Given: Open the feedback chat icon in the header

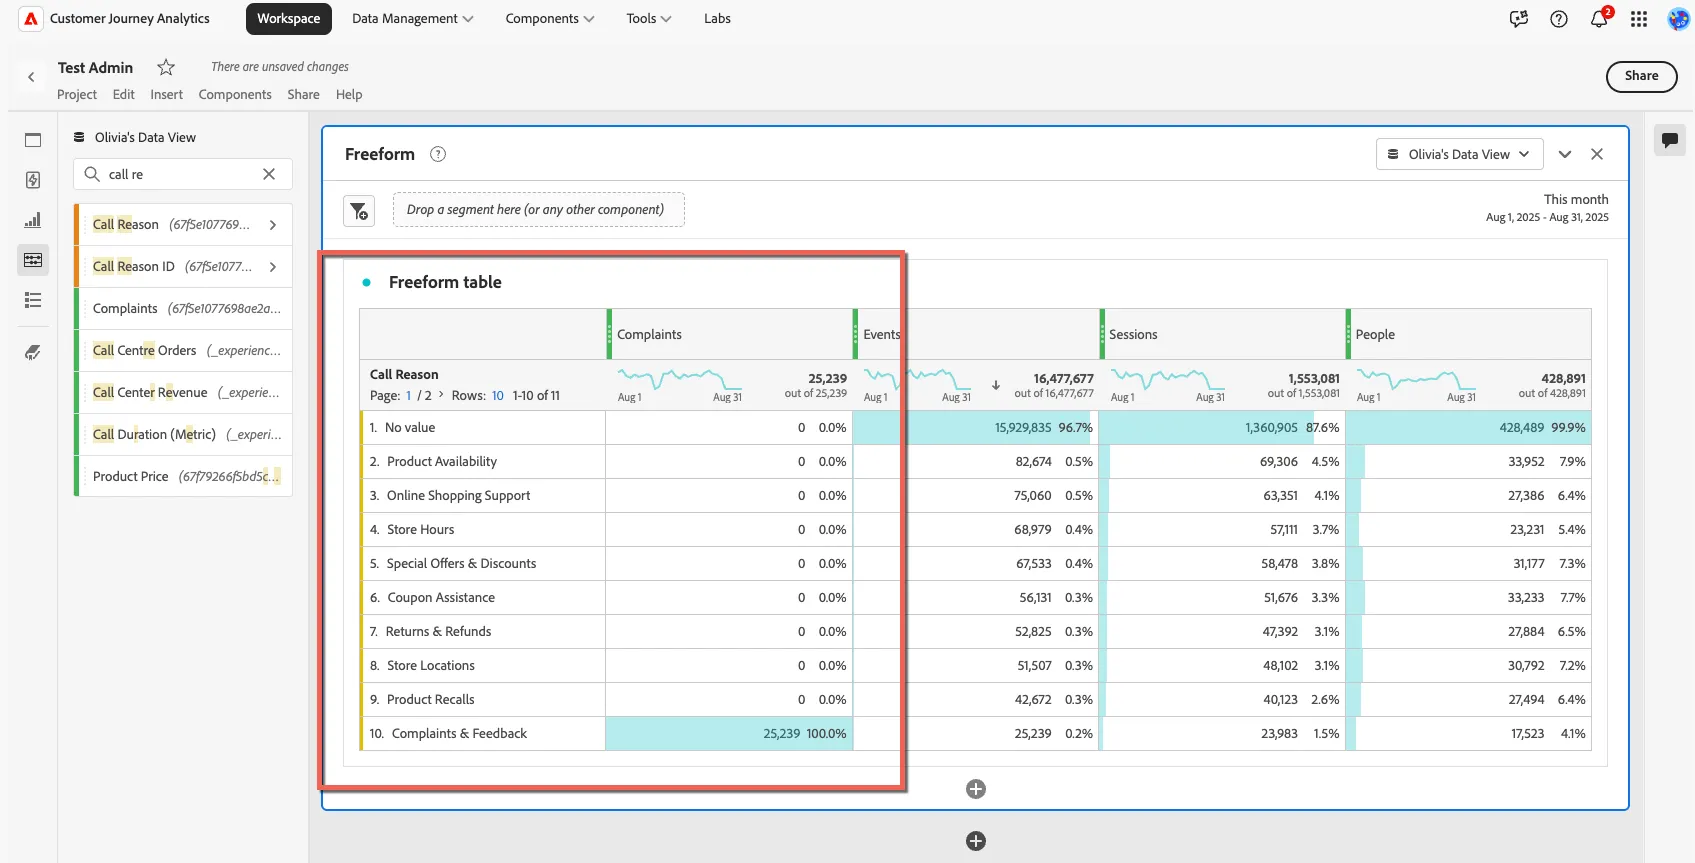Looking at the screenshot, I should tap(1519, 19).
